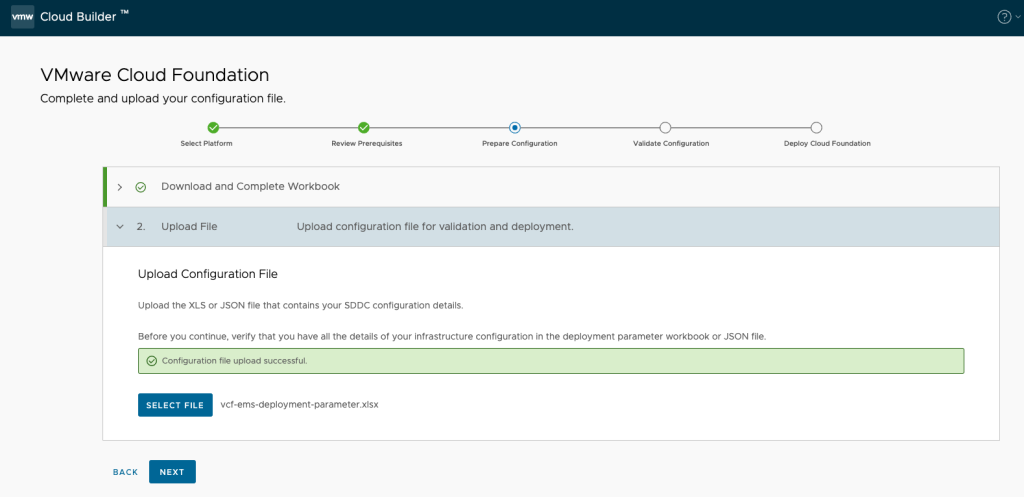
Task: Click 'Upload configuration file for validation and deployment.' description
Action: coord(435,227)
